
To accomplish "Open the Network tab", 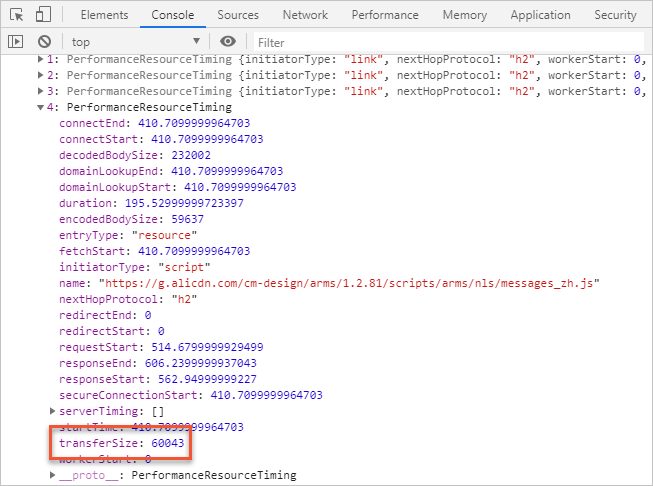I will (x=305, y=15).
